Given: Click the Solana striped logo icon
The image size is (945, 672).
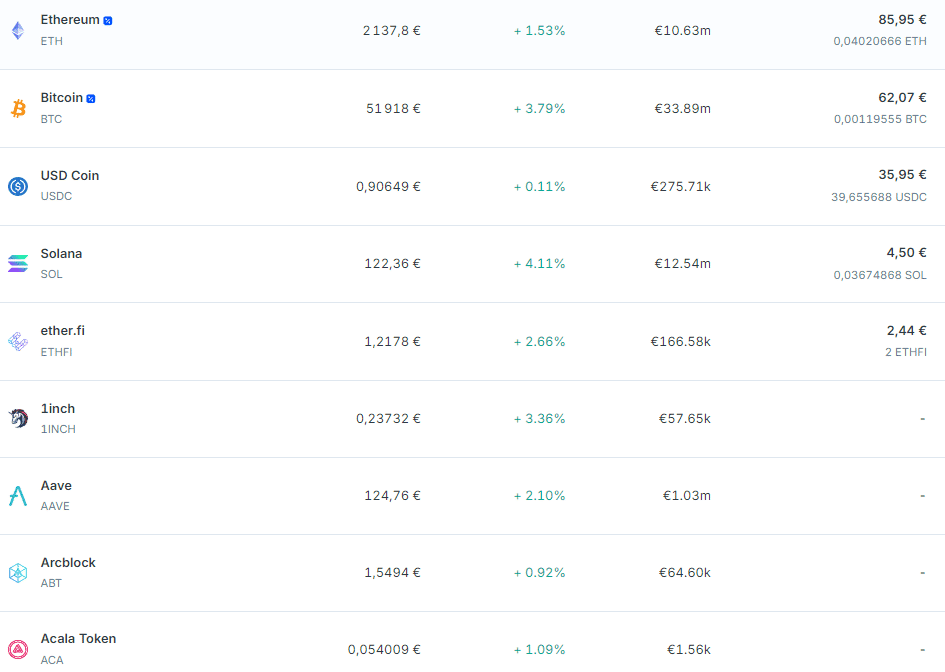Looking at the screenshot, I should [18, 264].
